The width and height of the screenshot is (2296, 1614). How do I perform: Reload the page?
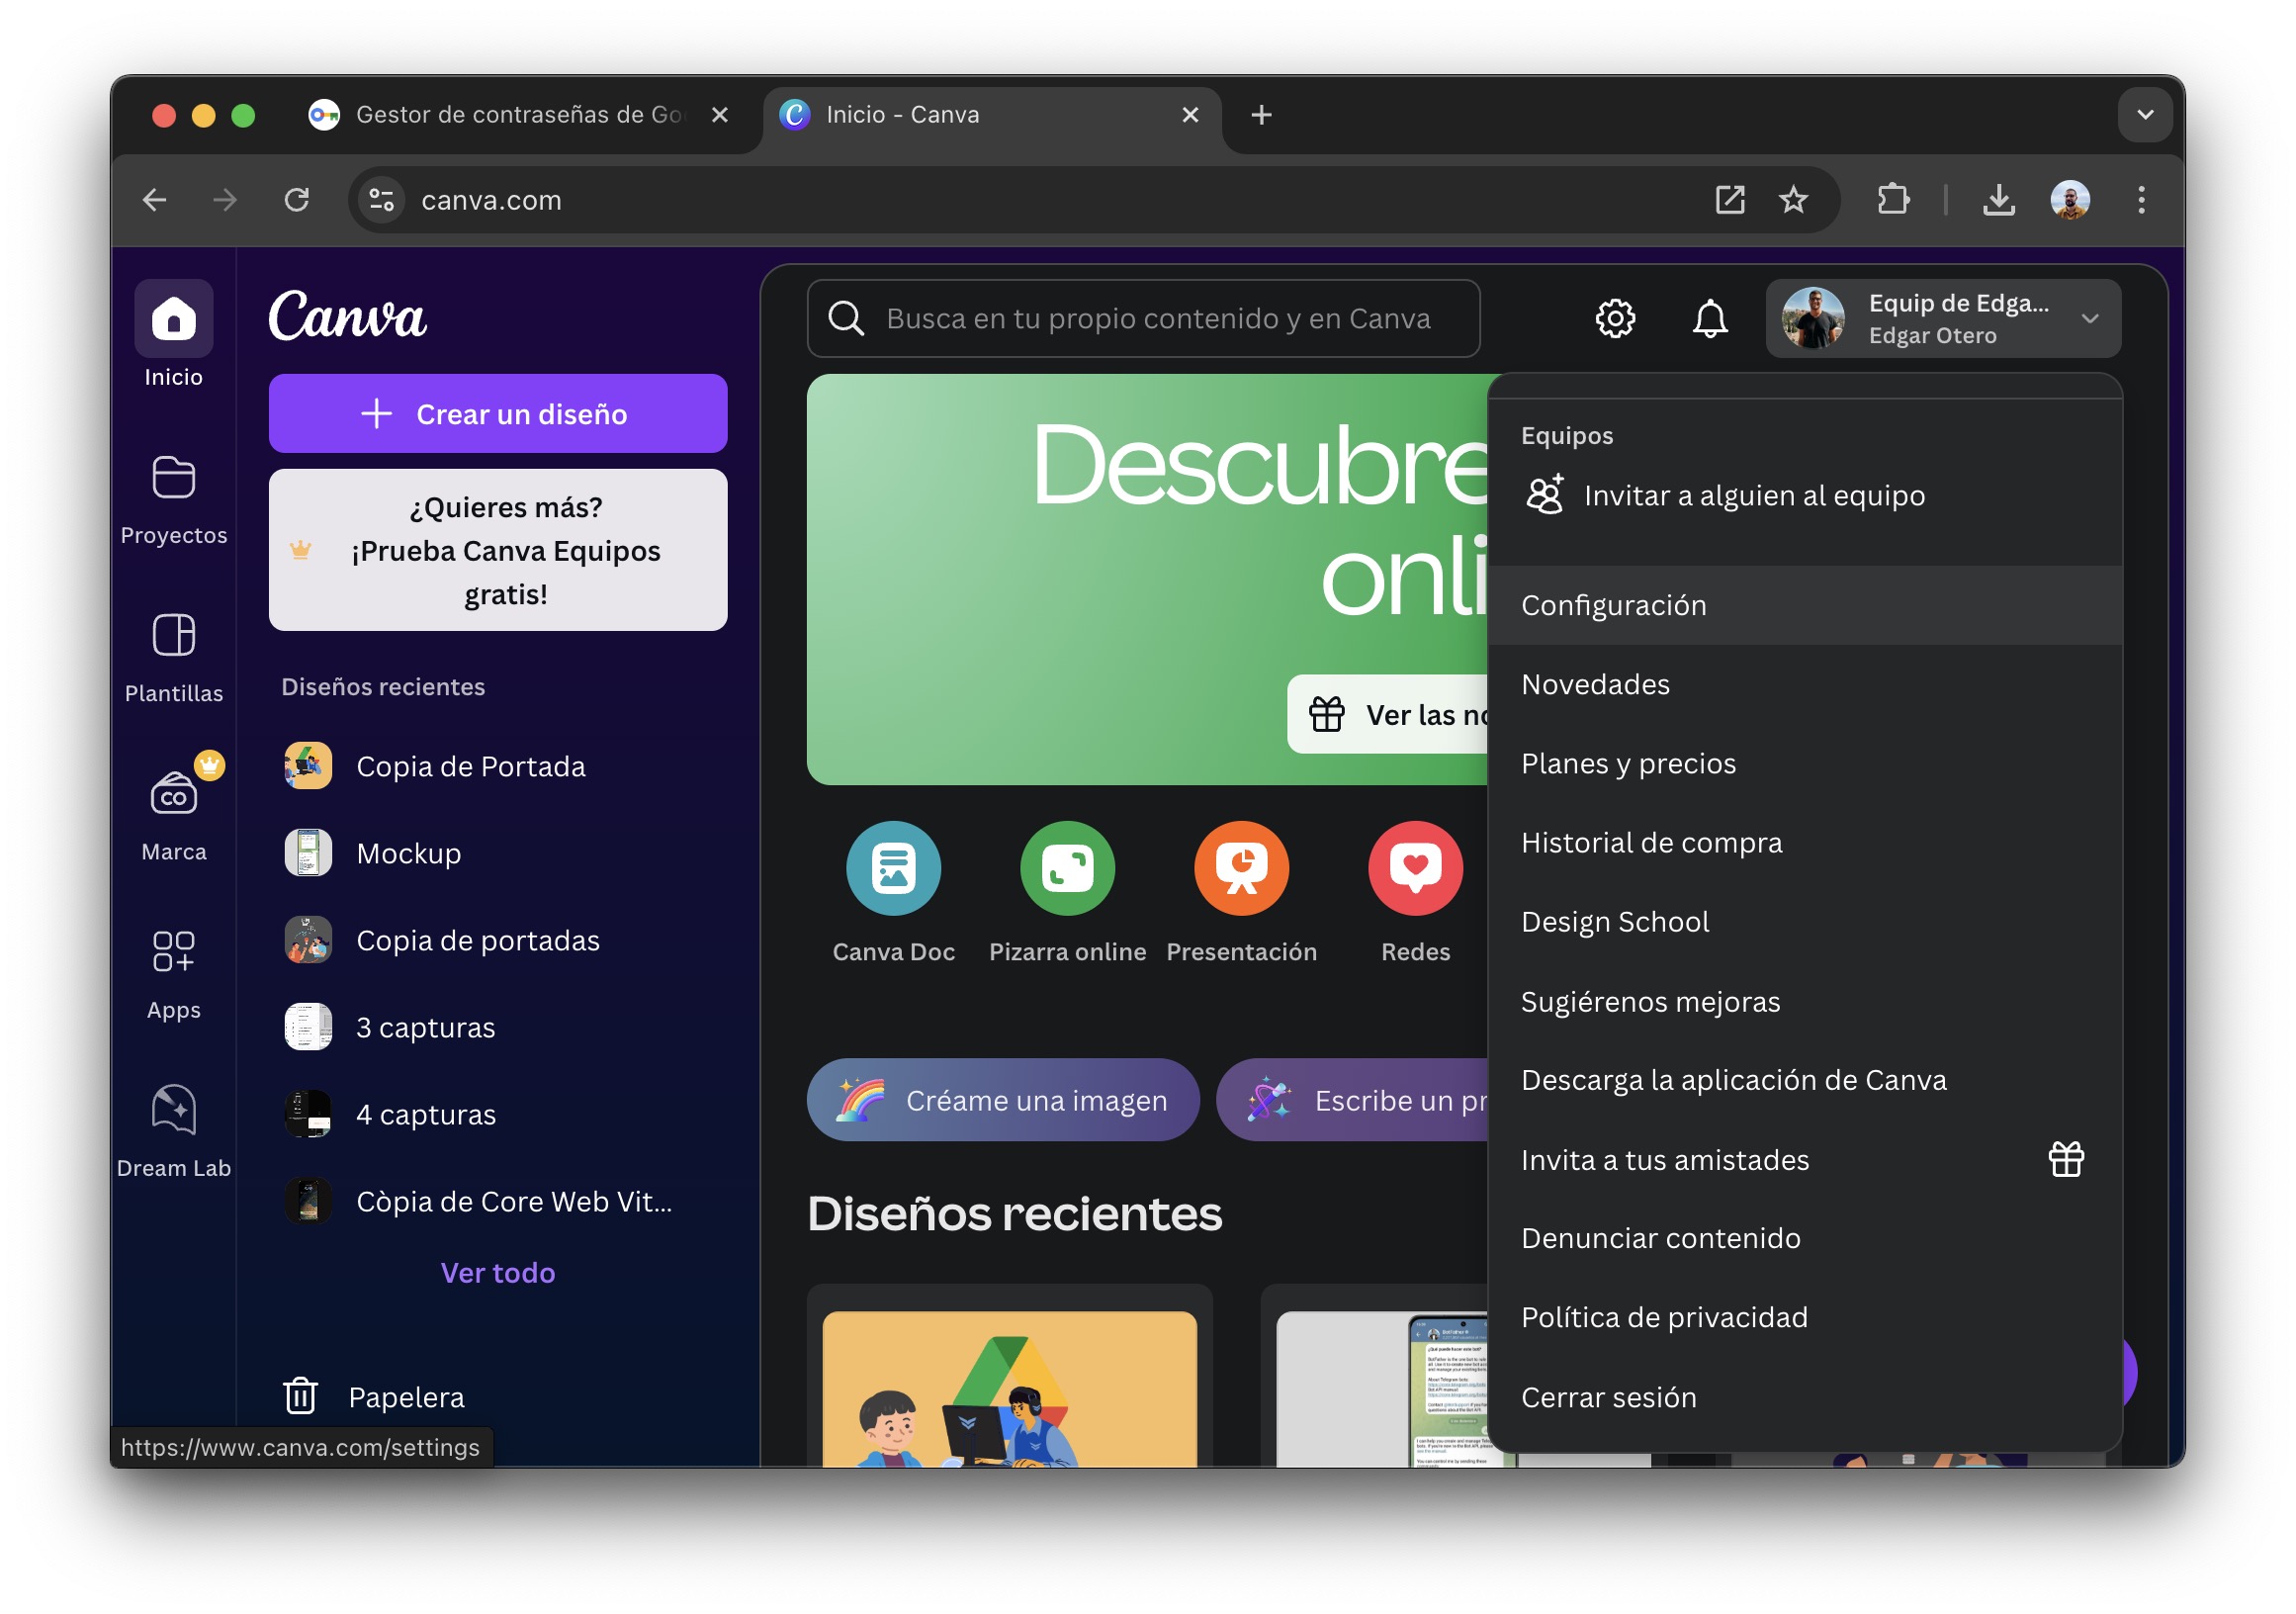pos(297,200)
